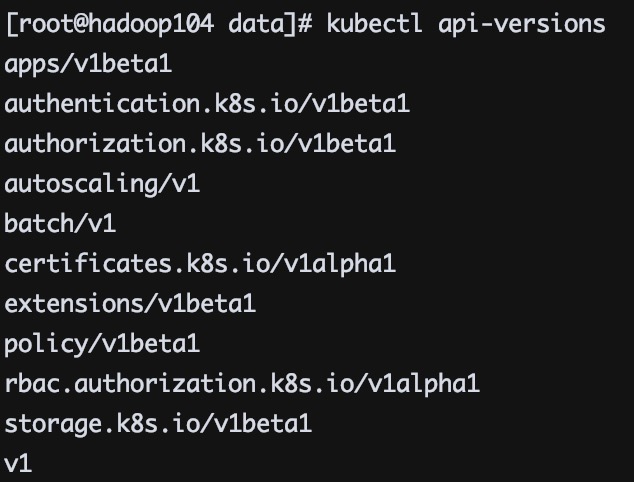Click the word certificates in the output

point(88,264)
